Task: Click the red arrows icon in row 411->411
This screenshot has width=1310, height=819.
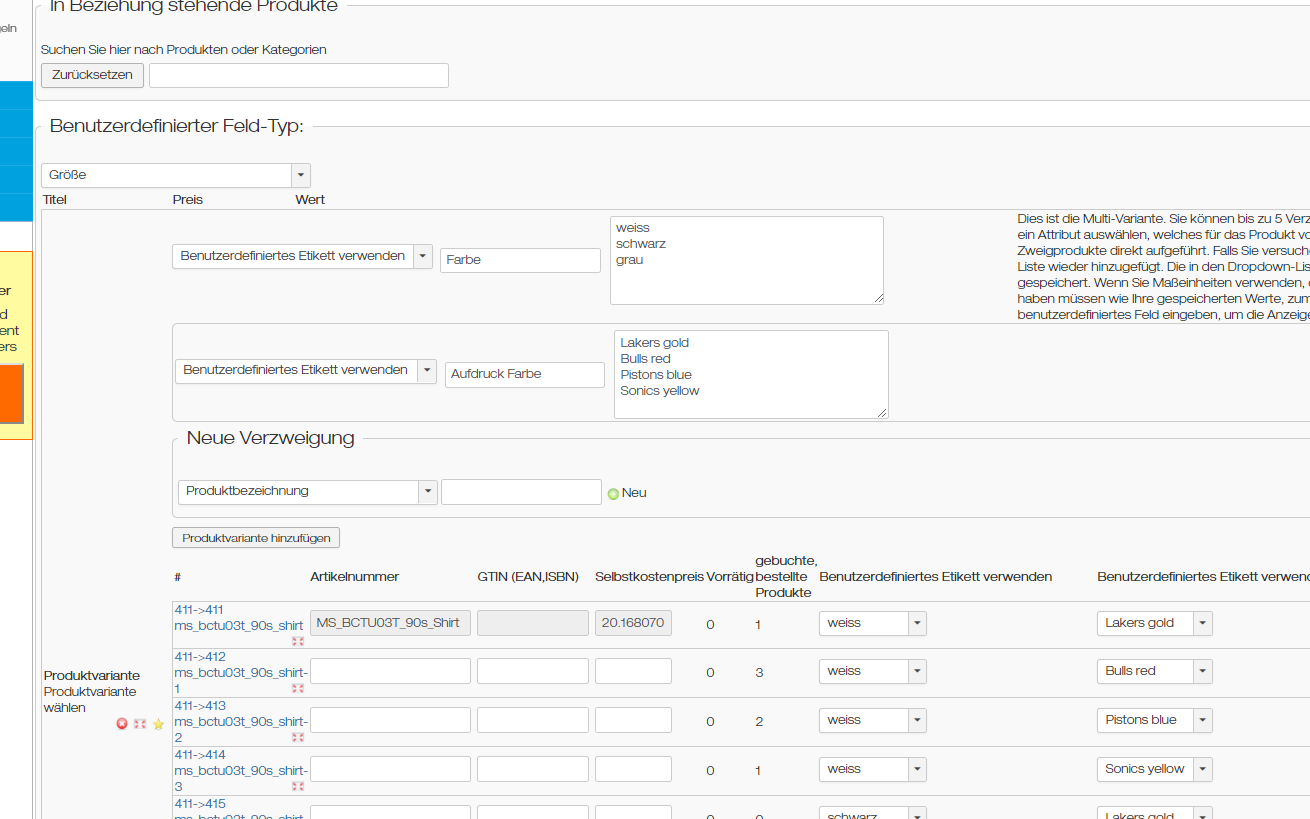Action: click(297, 641)
